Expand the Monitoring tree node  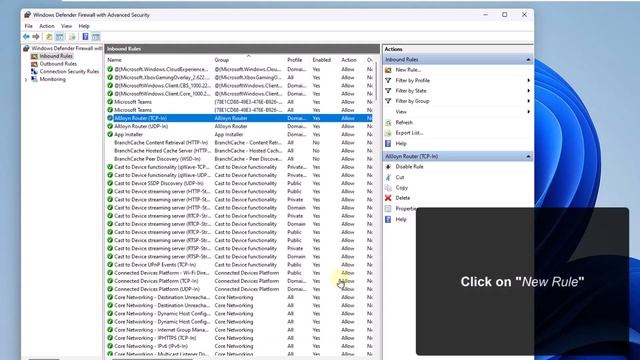coord(26,80)
